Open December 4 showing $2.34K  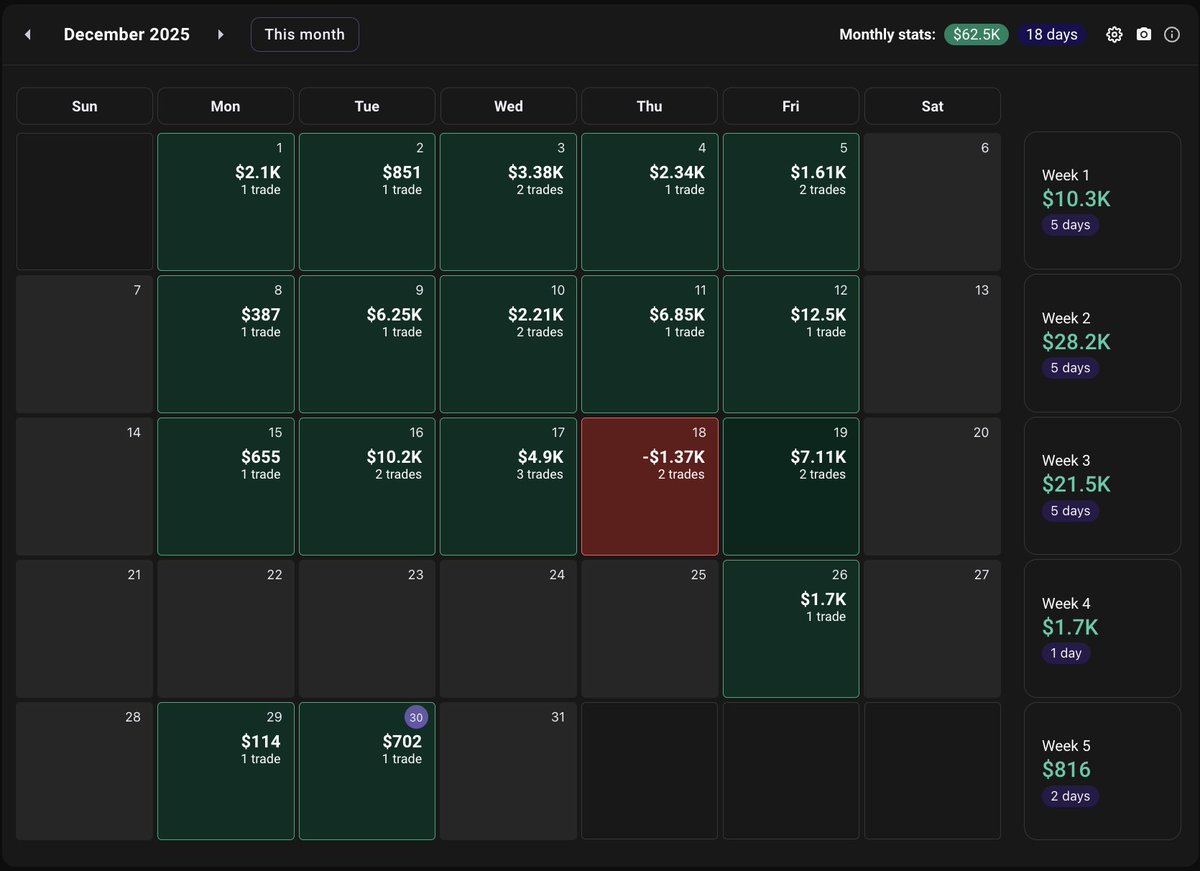click(650, 202)
